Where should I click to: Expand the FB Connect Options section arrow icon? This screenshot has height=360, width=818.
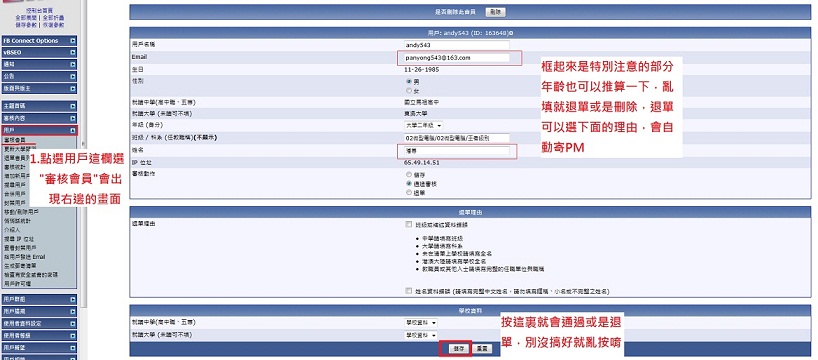(x=73, y=41)
